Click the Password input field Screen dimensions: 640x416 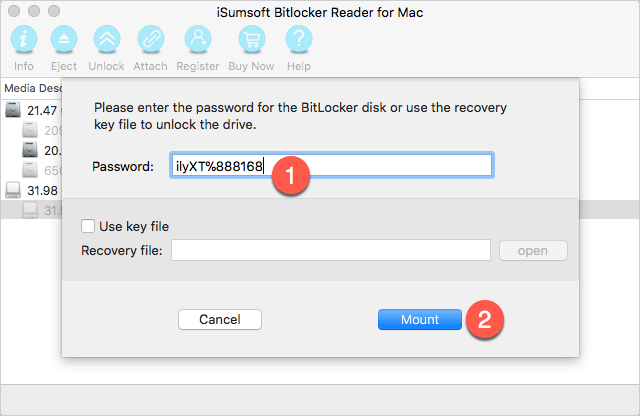tap(330, 166)
